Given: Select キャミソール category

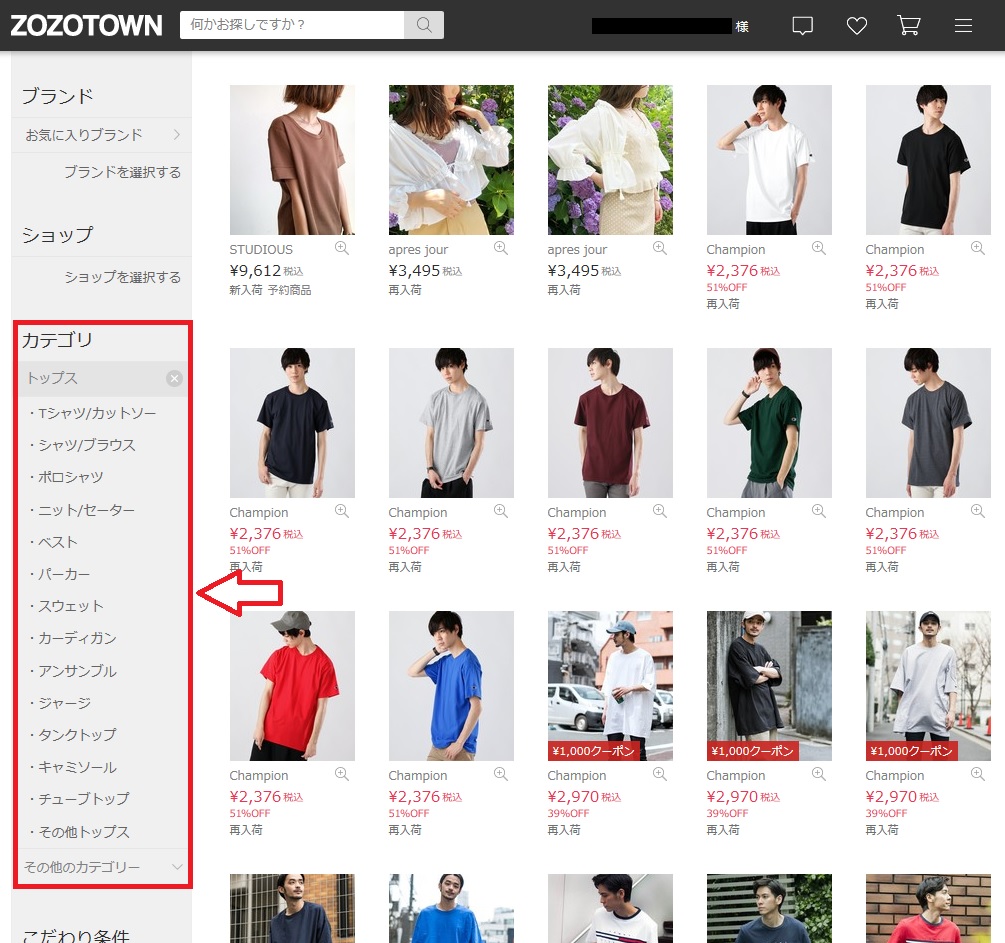Looking at the screenshot, I should (x=76, y=767).
